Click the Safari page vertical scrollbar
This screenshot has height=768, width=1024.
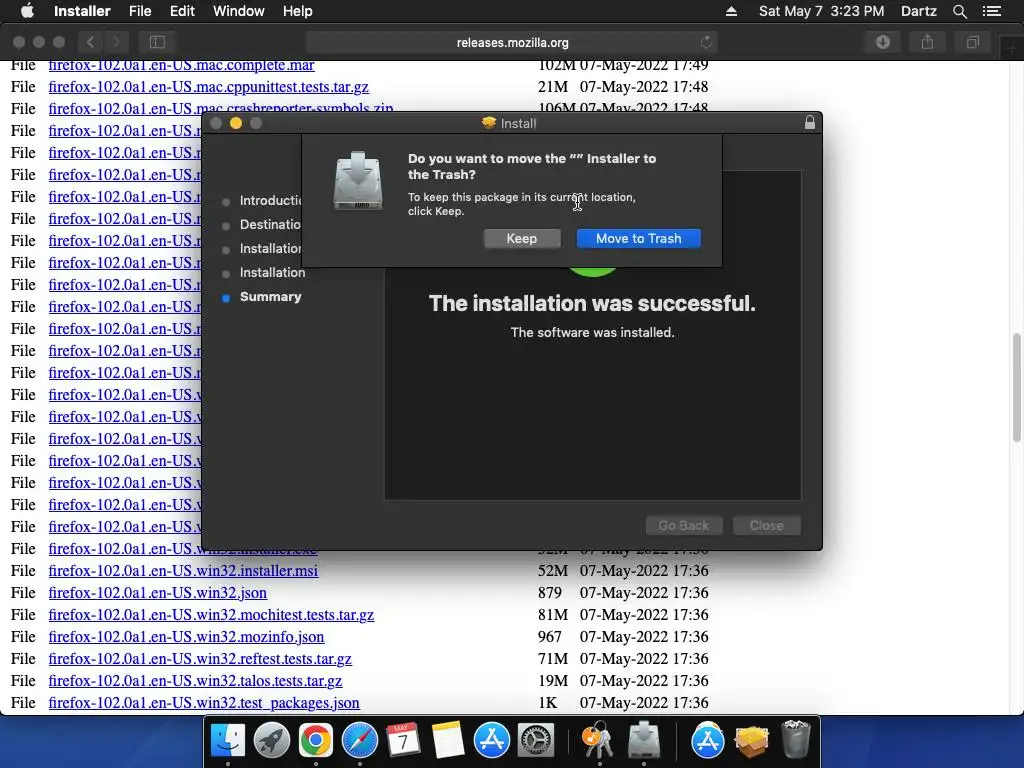[1016, 387]
